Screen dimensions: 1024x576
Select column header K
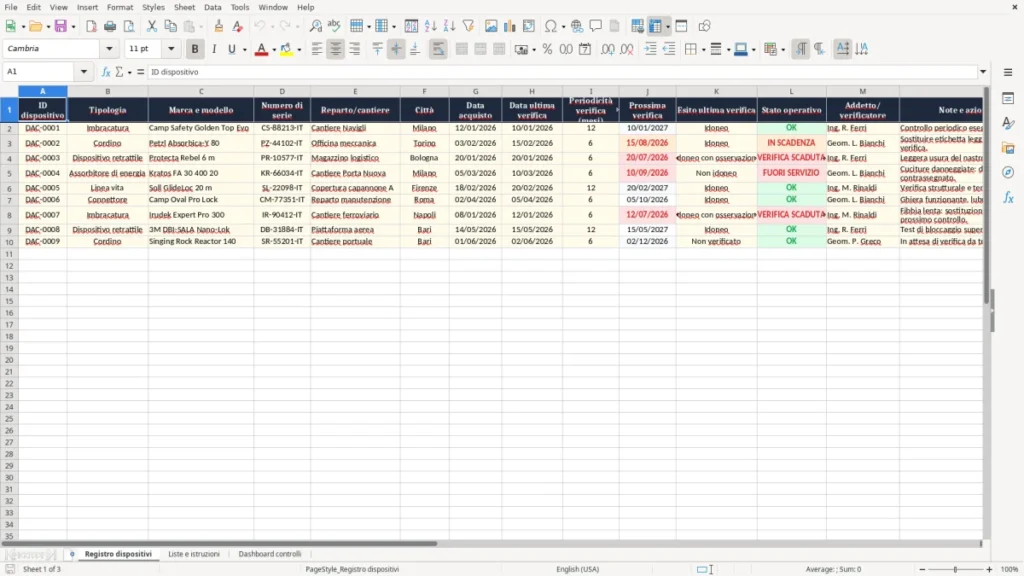(716, 91)
